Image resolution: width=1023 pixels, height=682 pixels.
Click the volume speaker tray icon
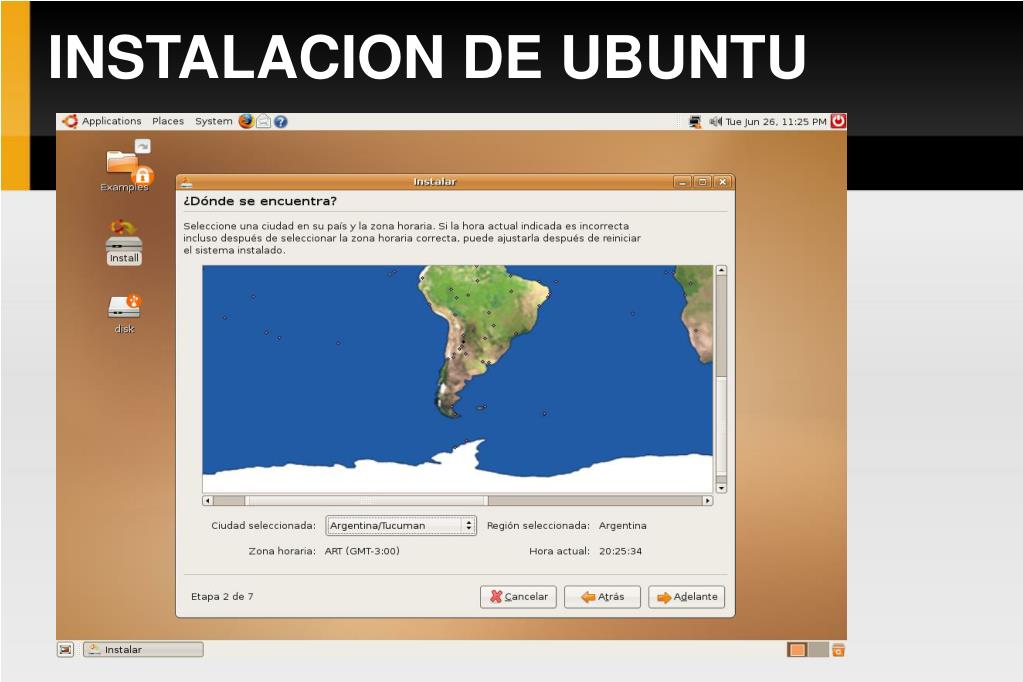[x=716, y=121]
